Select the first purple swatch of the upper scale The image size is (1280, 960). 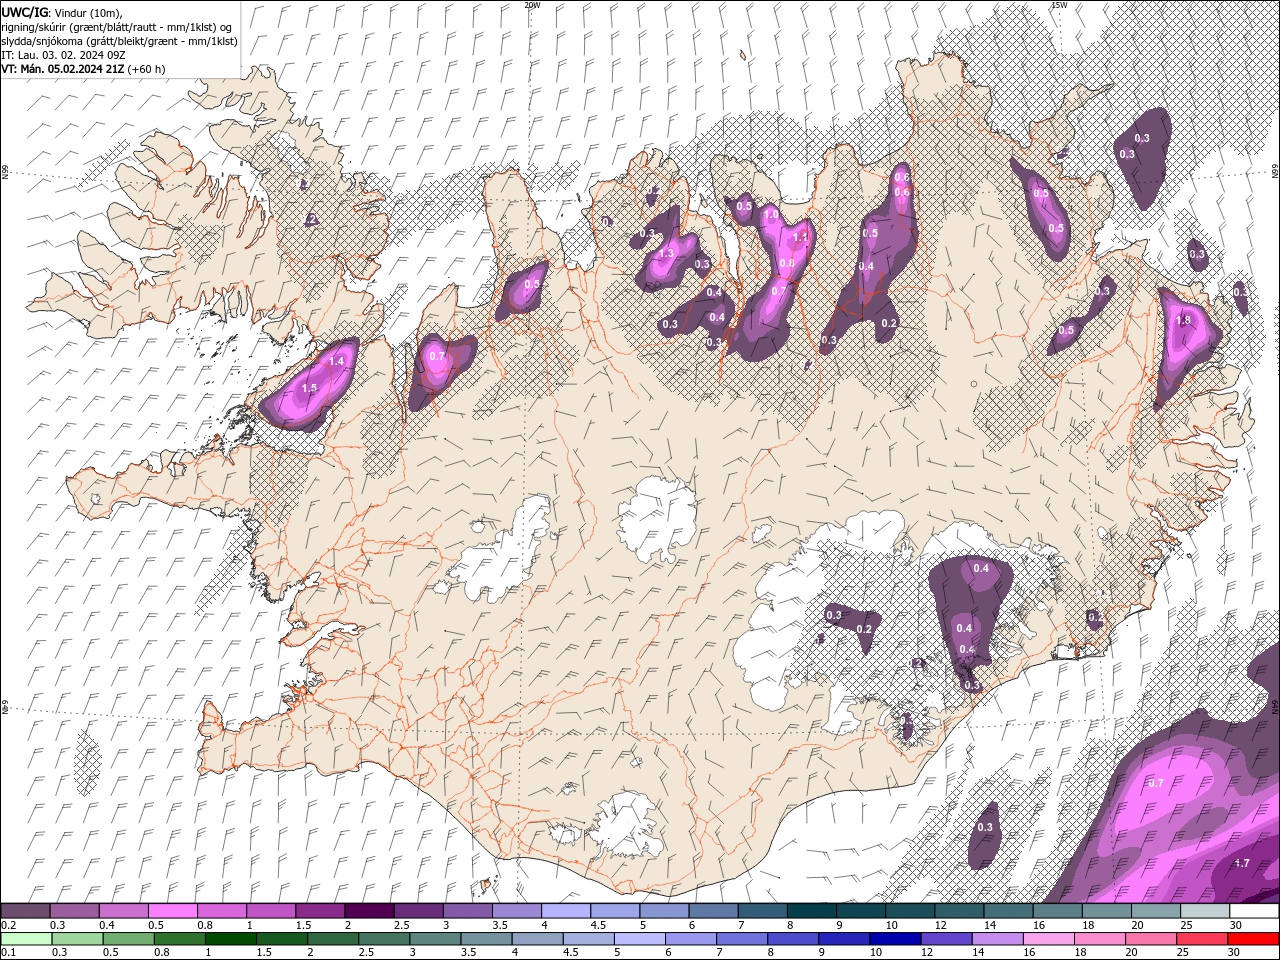(x=26, y=911)
